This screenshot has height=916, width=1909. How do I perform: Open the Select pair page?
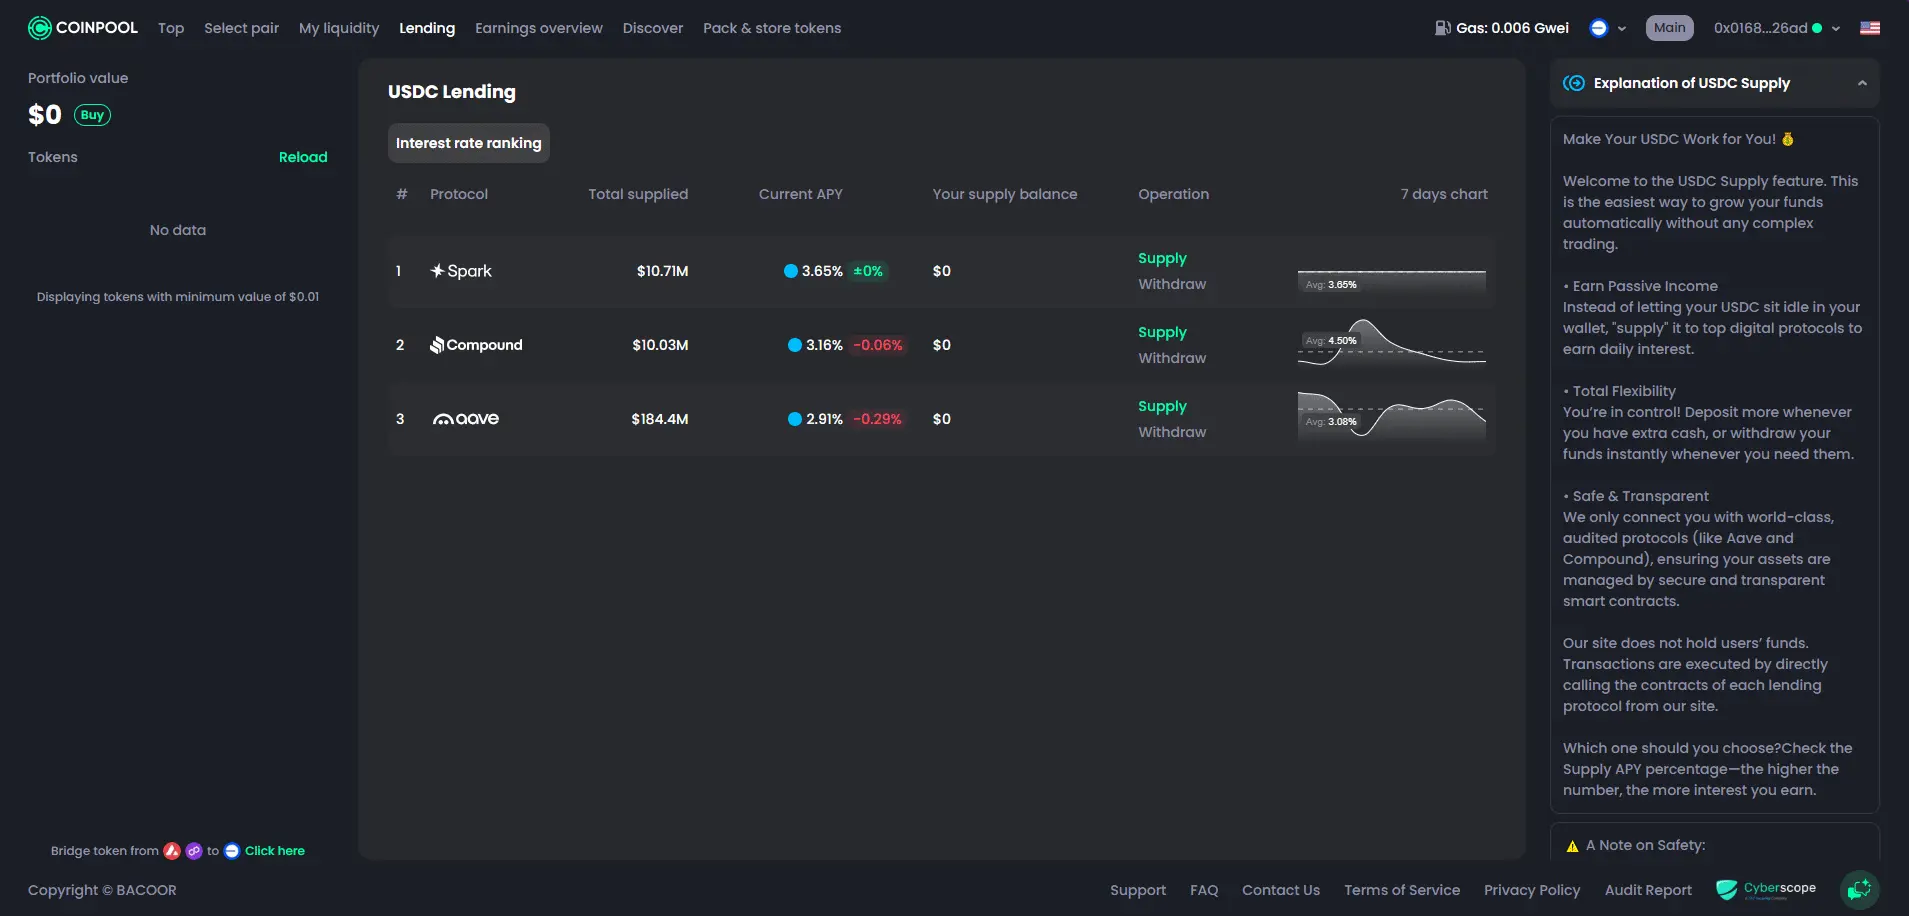(x=242, y=28)
